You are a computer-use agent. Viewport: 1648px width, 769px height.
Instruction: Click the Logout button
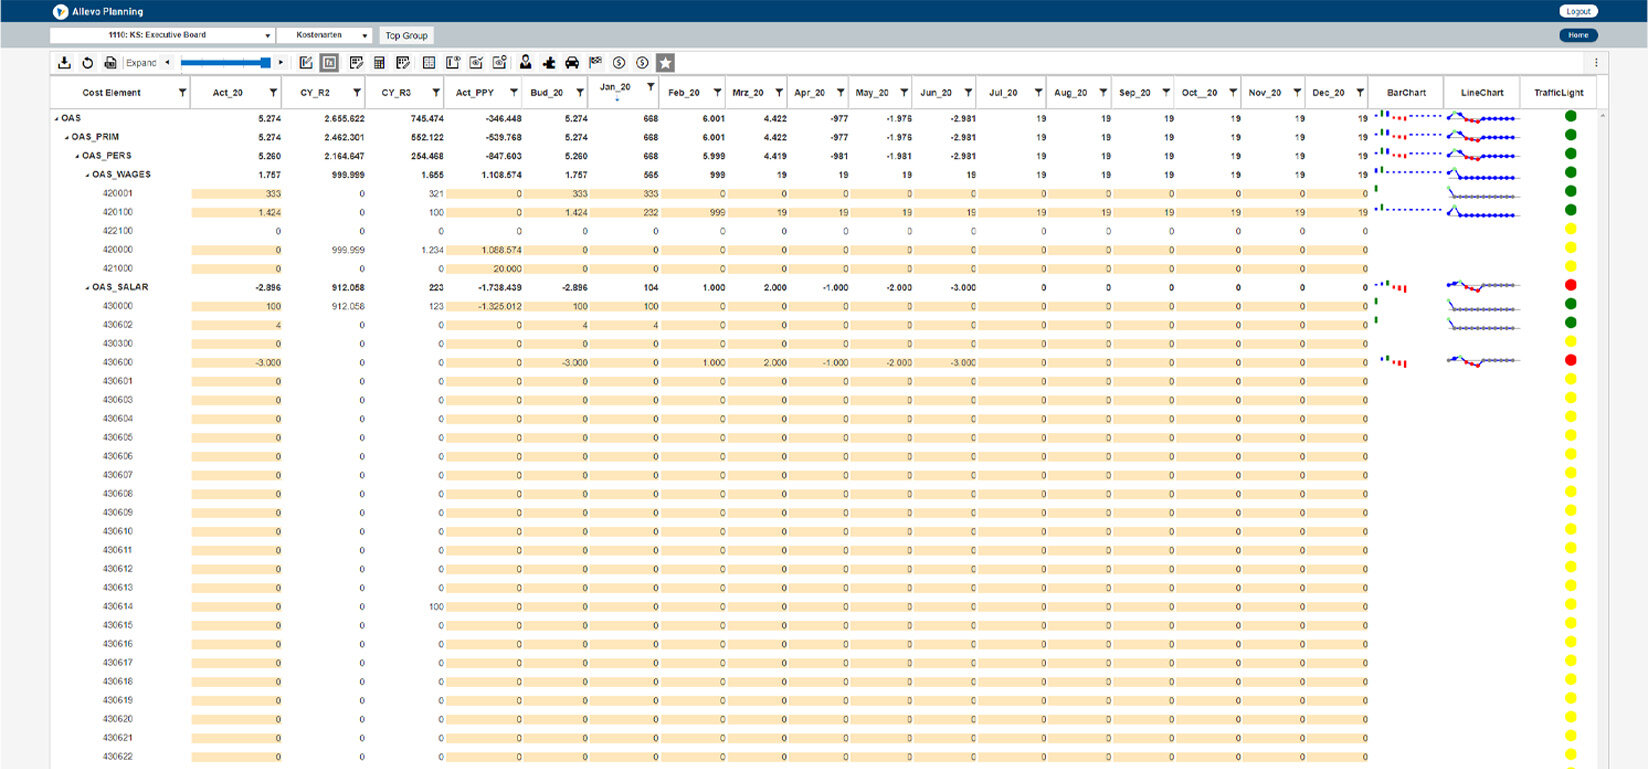coord(1578,11)
